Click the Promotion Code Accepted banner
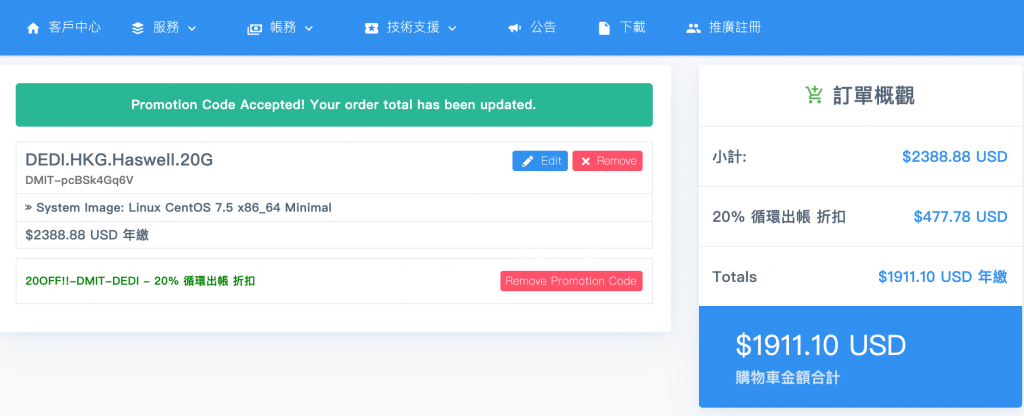The height and width of the screenshot is (416, 1024). 334,104
